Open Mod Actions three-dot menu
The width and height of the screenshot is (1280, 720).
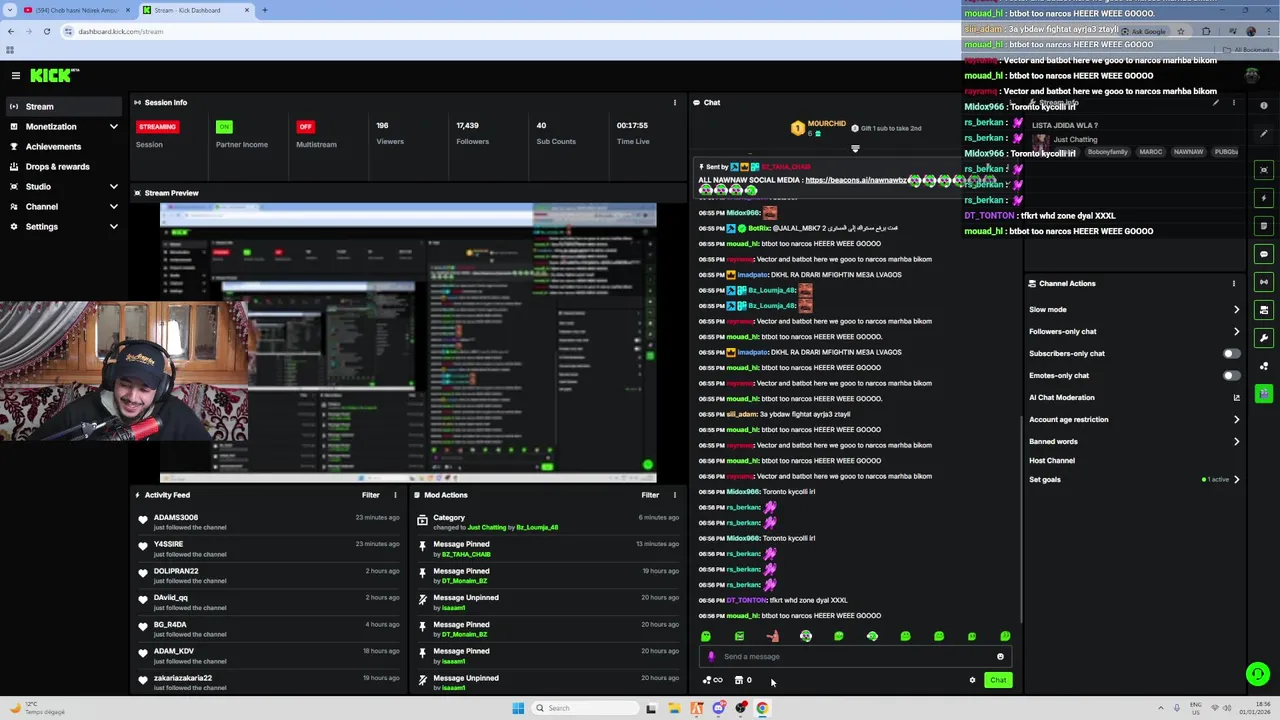674,495
